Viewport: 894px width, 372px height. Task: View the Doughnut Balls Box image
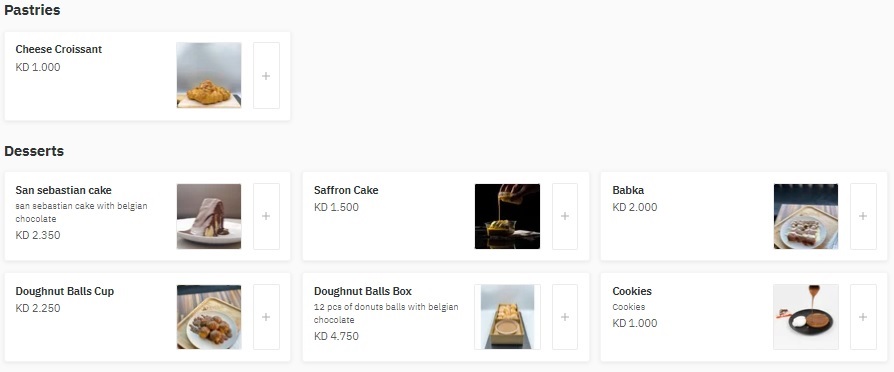click(x=507, y=317)
